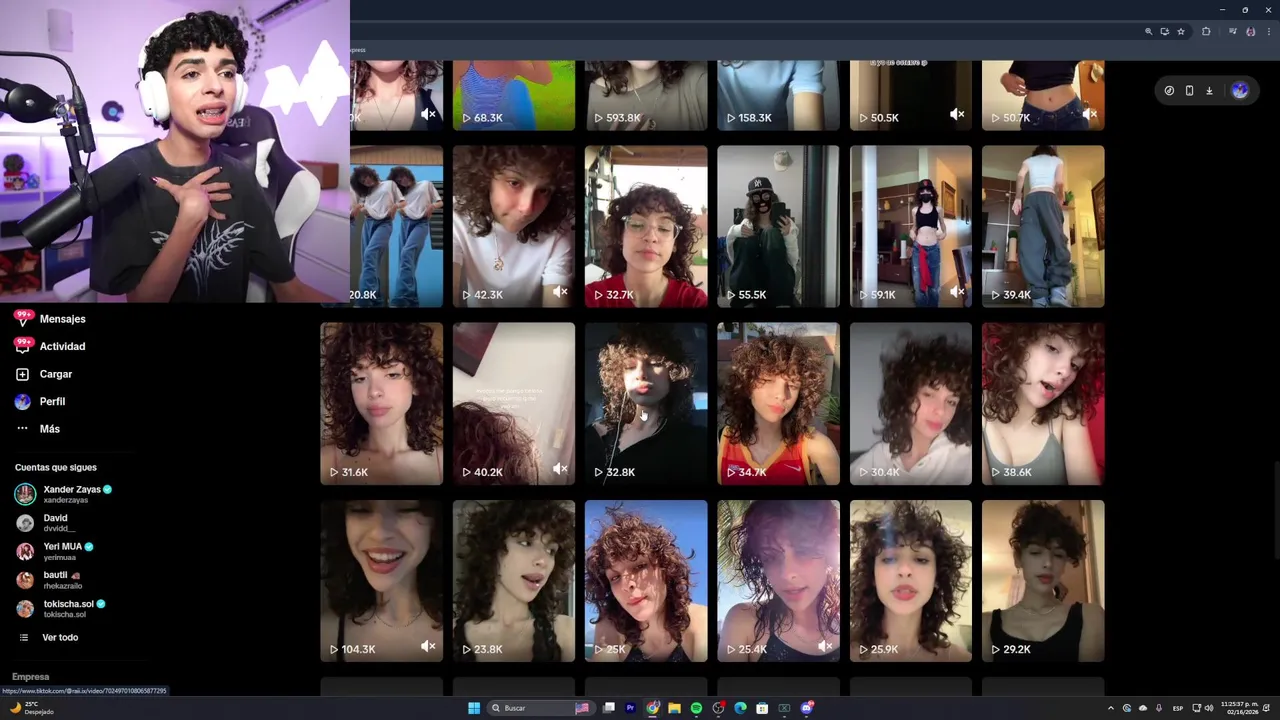The image size is (1280, 720).
Task: Toggle mute on the 50.5K video
Action: point(957,115)
